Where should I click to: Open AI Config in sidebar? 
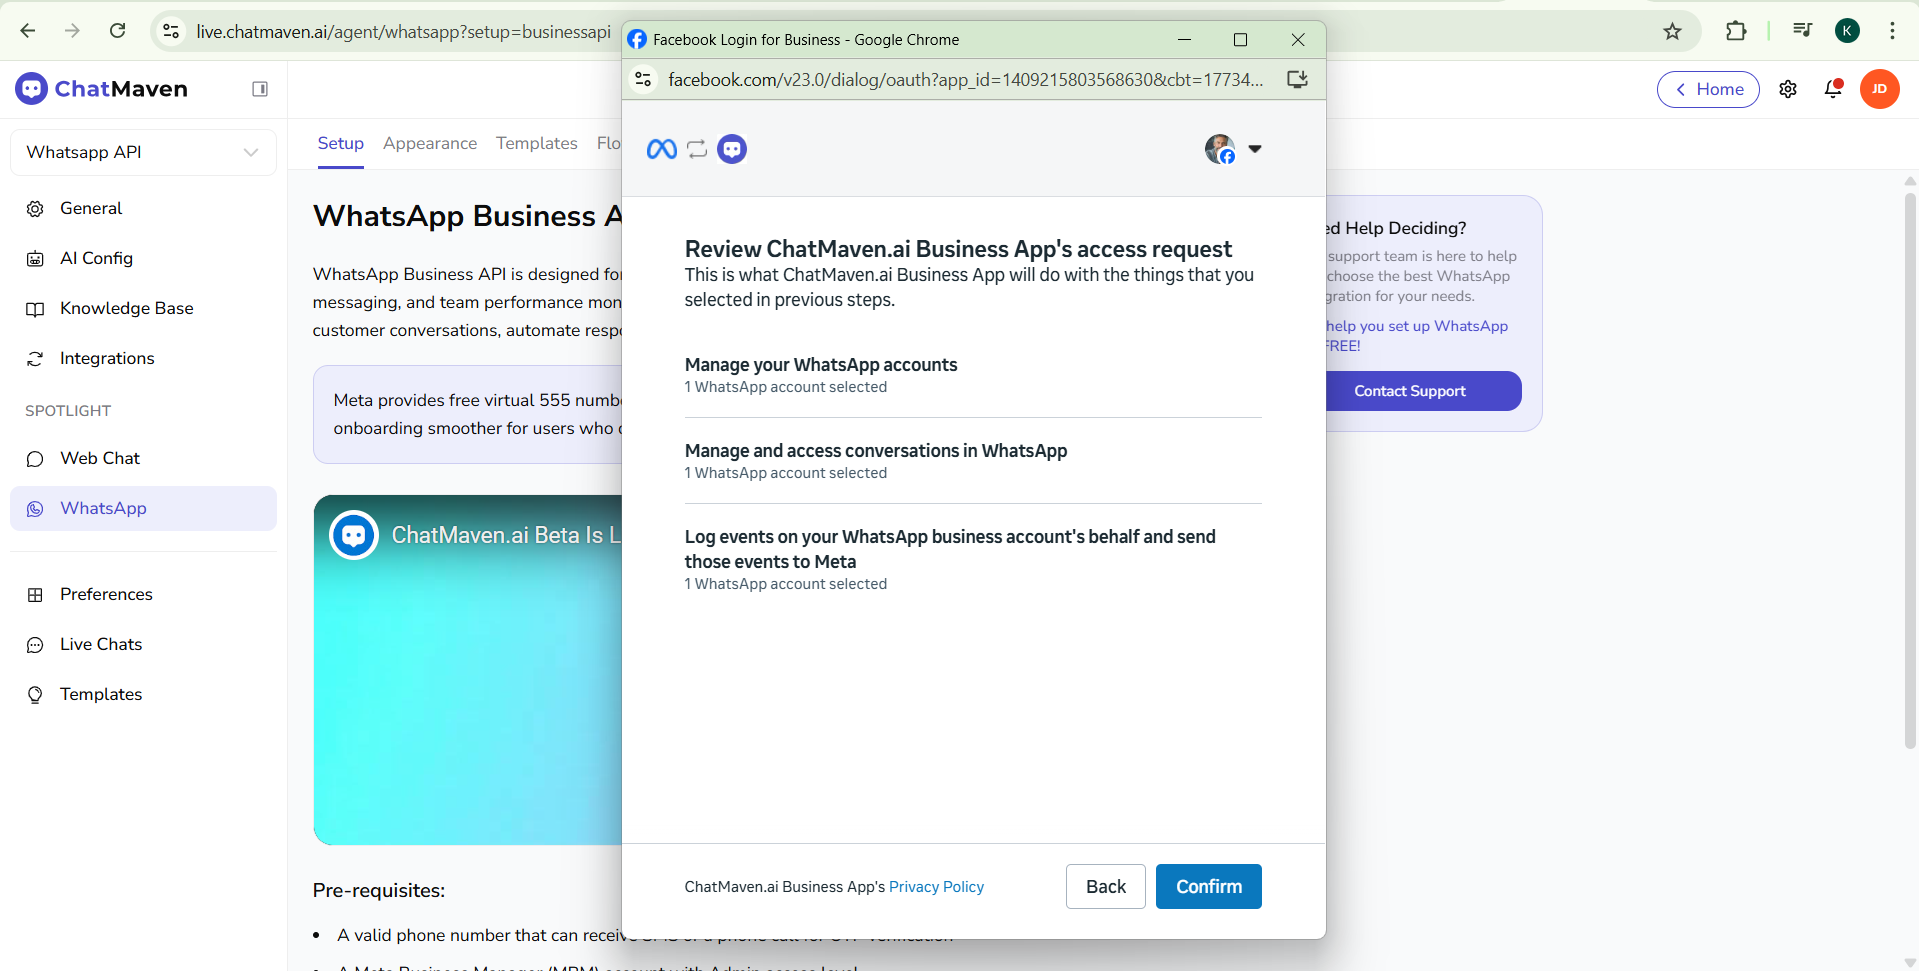(96, 258)
